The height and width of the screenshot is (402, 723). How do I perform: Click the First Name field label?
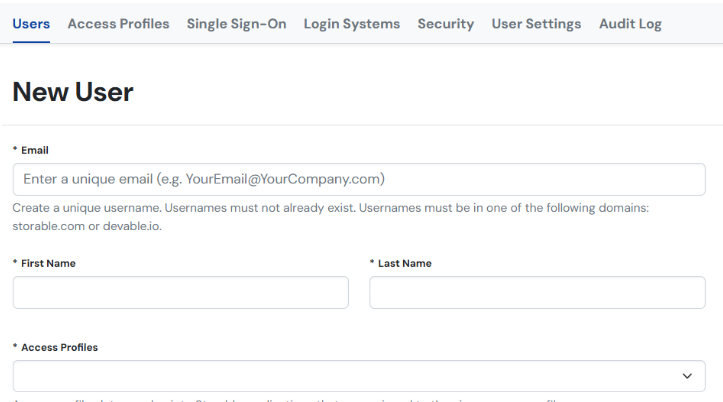coord(47,263)
